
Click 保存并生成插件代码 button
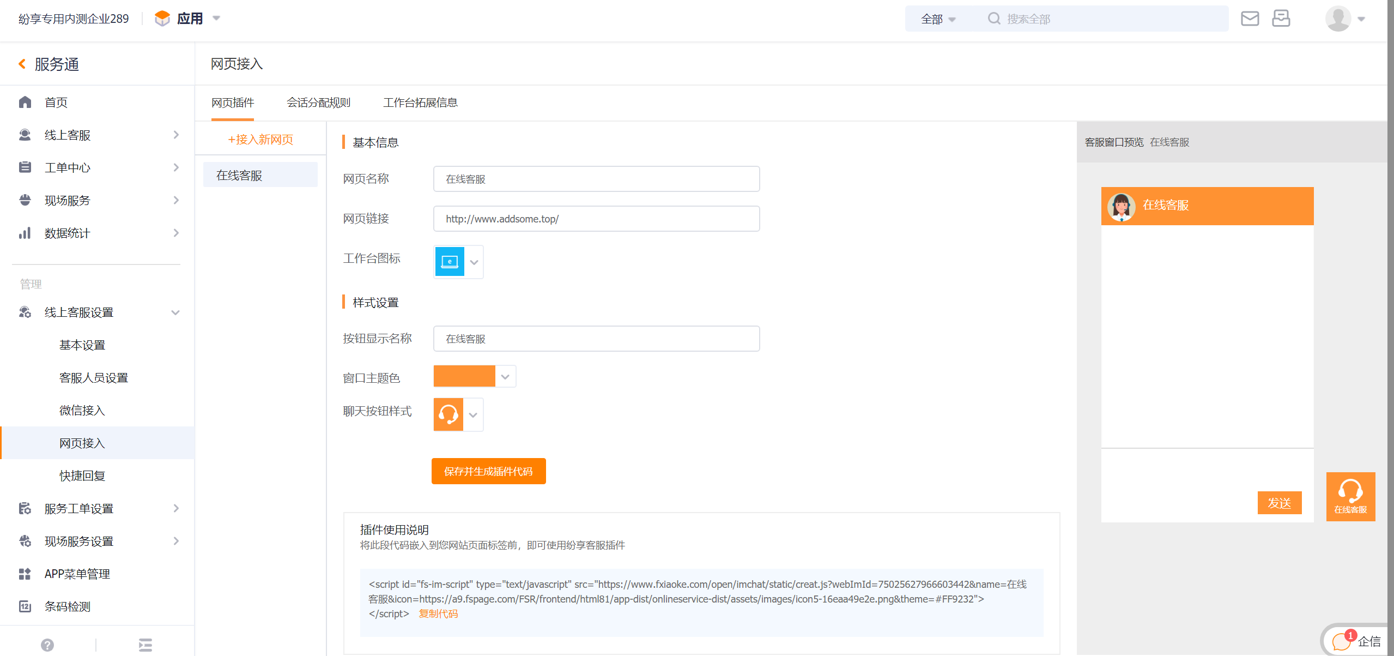[x=488, y=471]
